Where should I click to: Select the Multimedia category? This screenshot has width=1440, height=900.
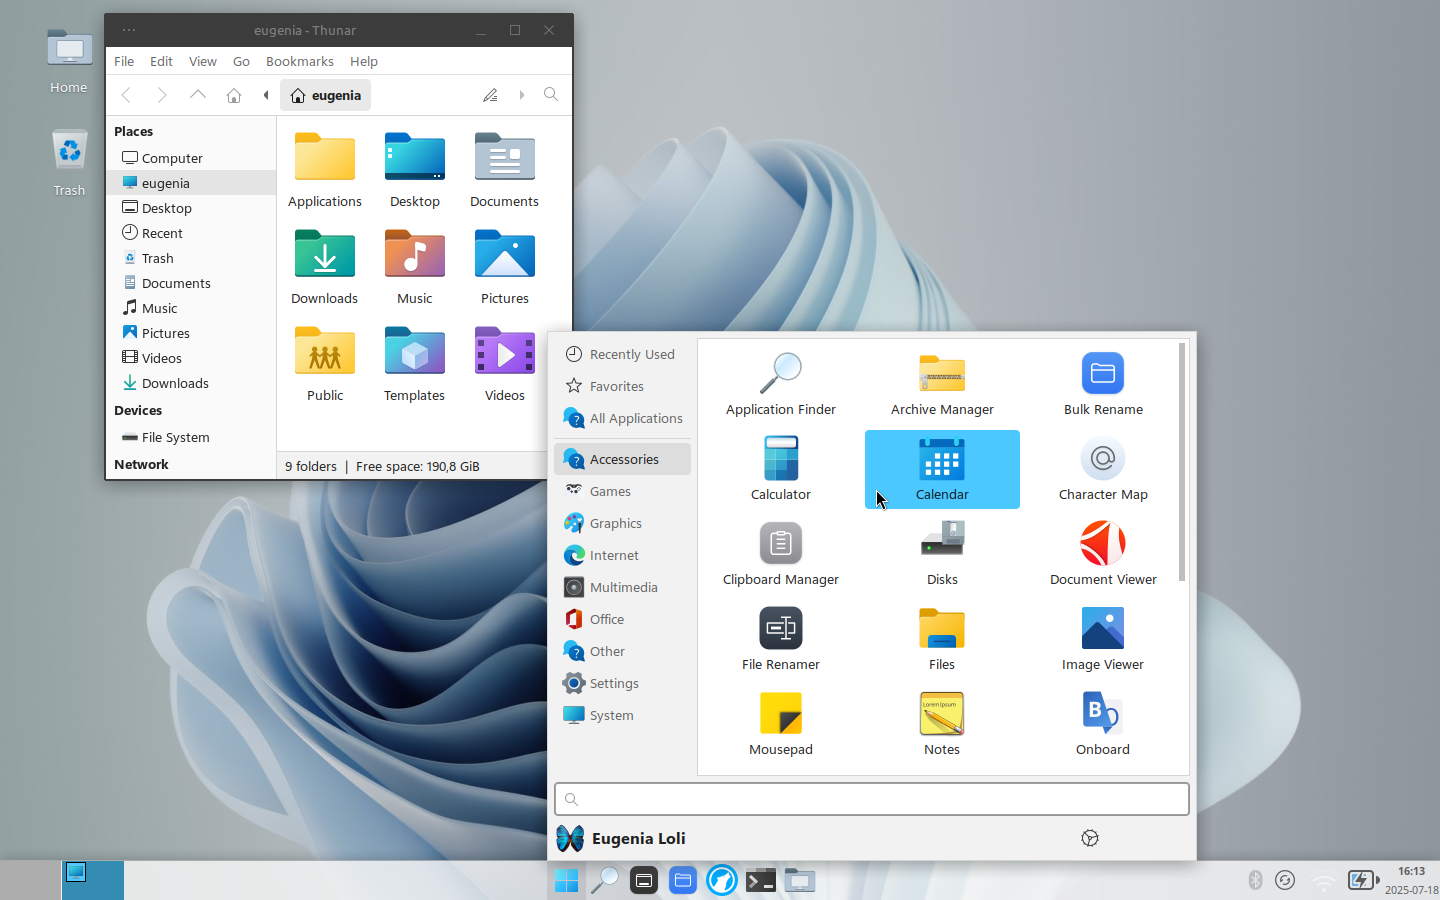coord(622,587)
